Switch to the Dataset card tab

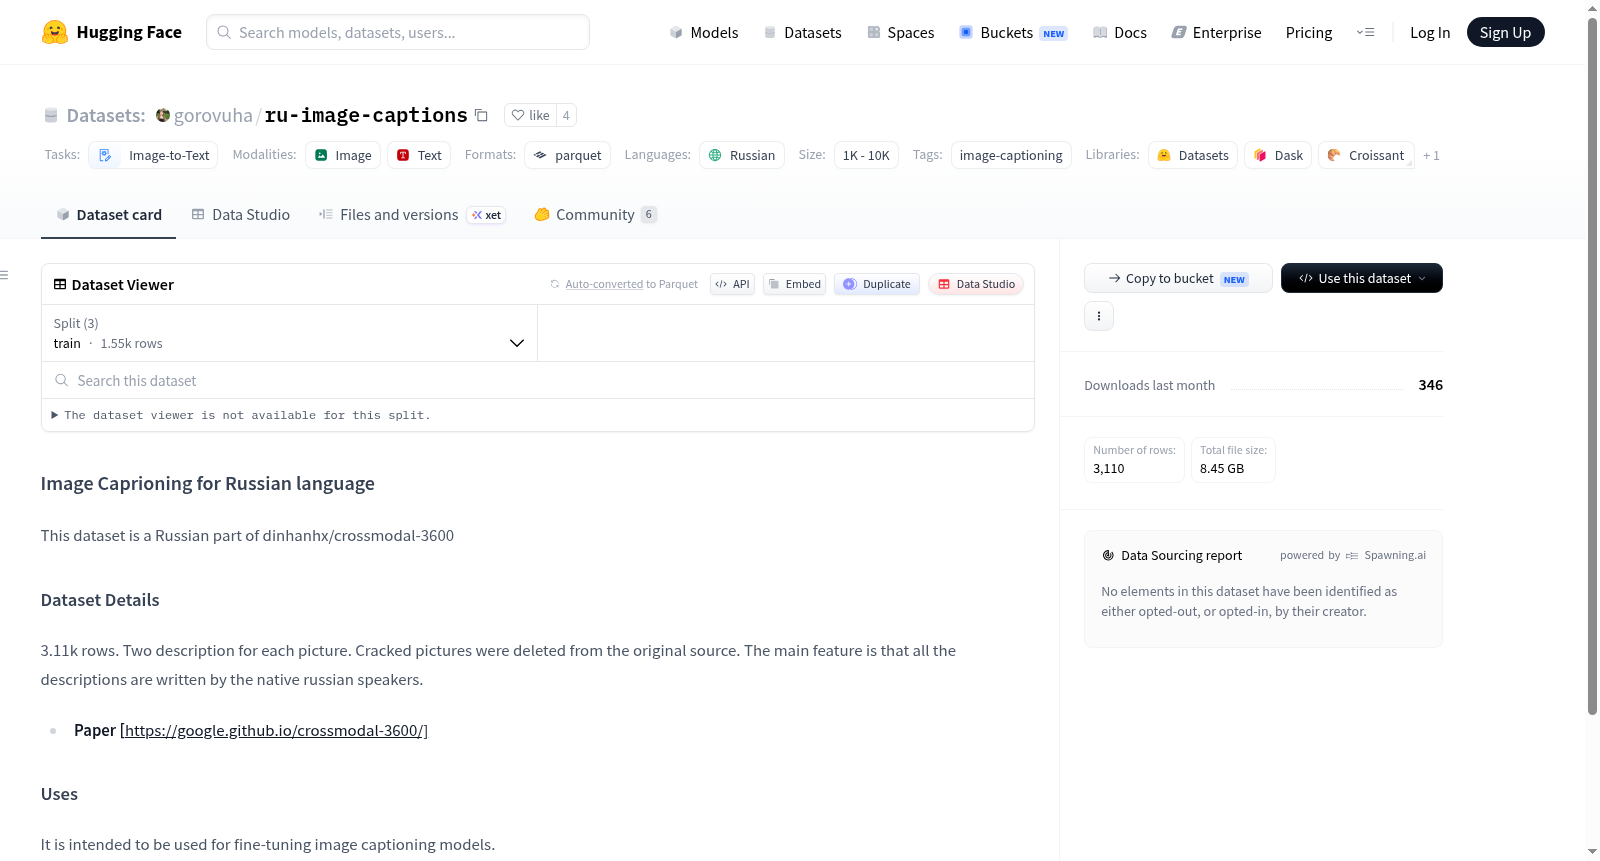tap(108, 215)
